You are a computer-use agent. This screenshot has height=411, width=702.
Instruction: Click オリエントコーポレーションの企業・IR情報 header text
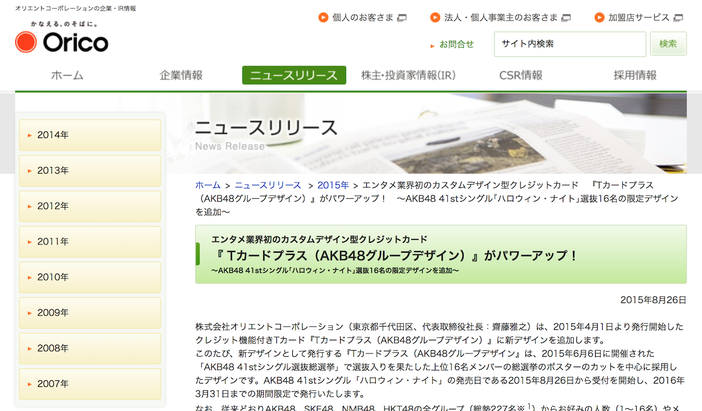(x=76, y=8)
